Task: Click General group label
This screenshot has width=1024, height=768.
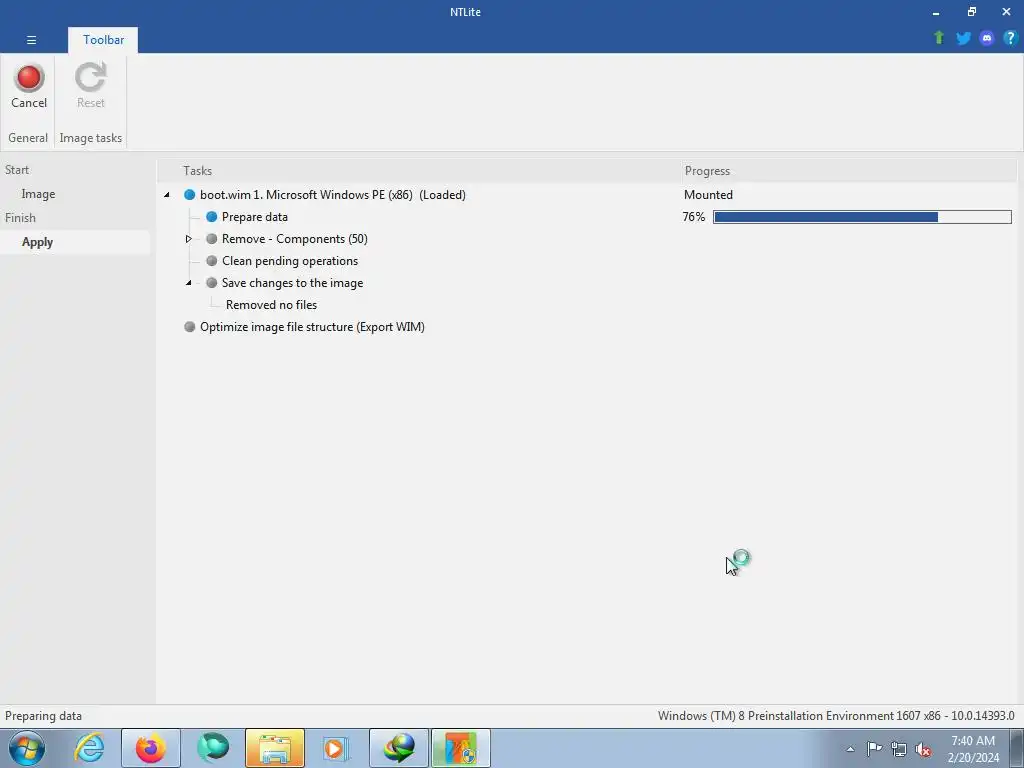Action: pyautogui.click(x=28, y=138)
